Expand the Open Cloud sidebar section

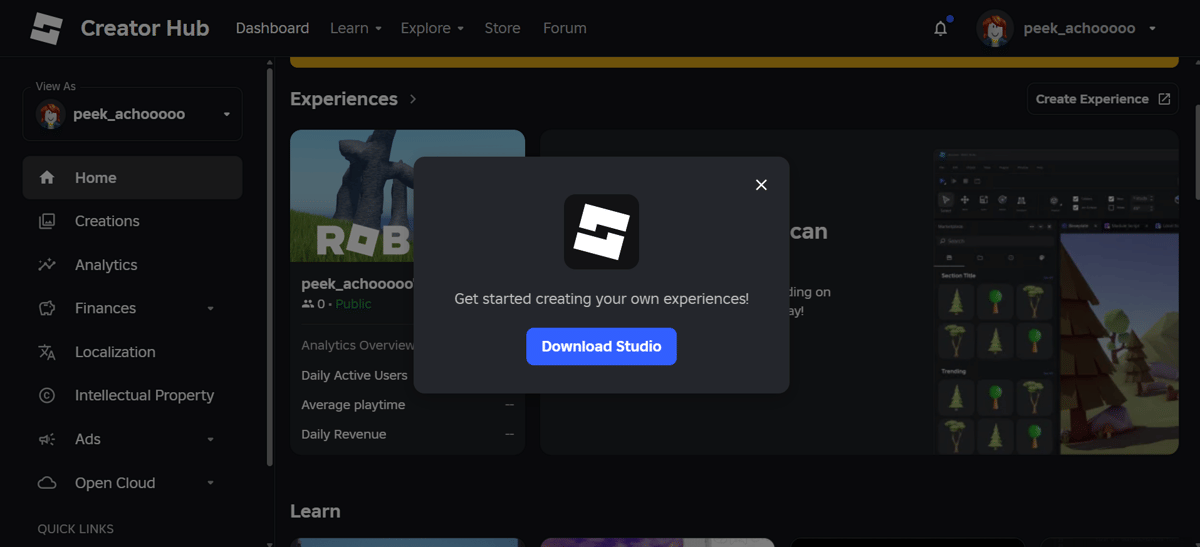tap(210, 483)
